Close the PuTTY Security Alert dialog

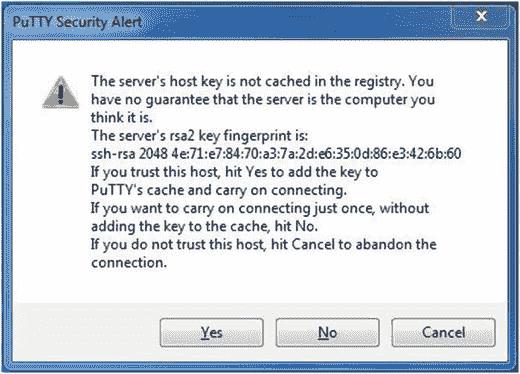coord(481,16)
